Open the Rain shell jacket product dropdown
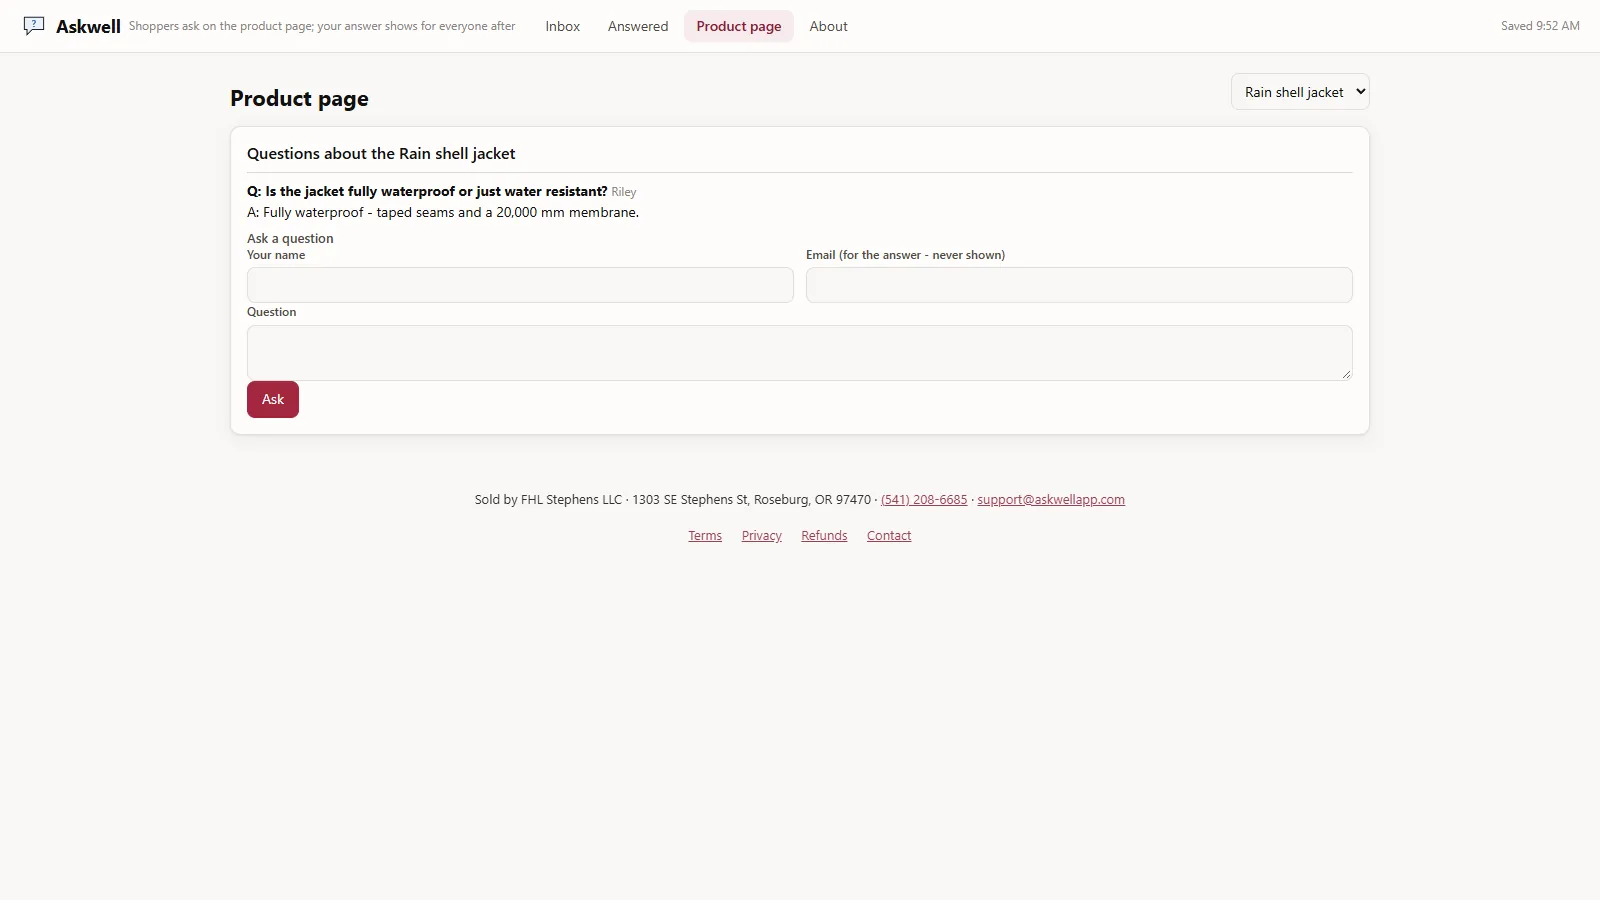The image size is (1600, 900). (1300, 92)
